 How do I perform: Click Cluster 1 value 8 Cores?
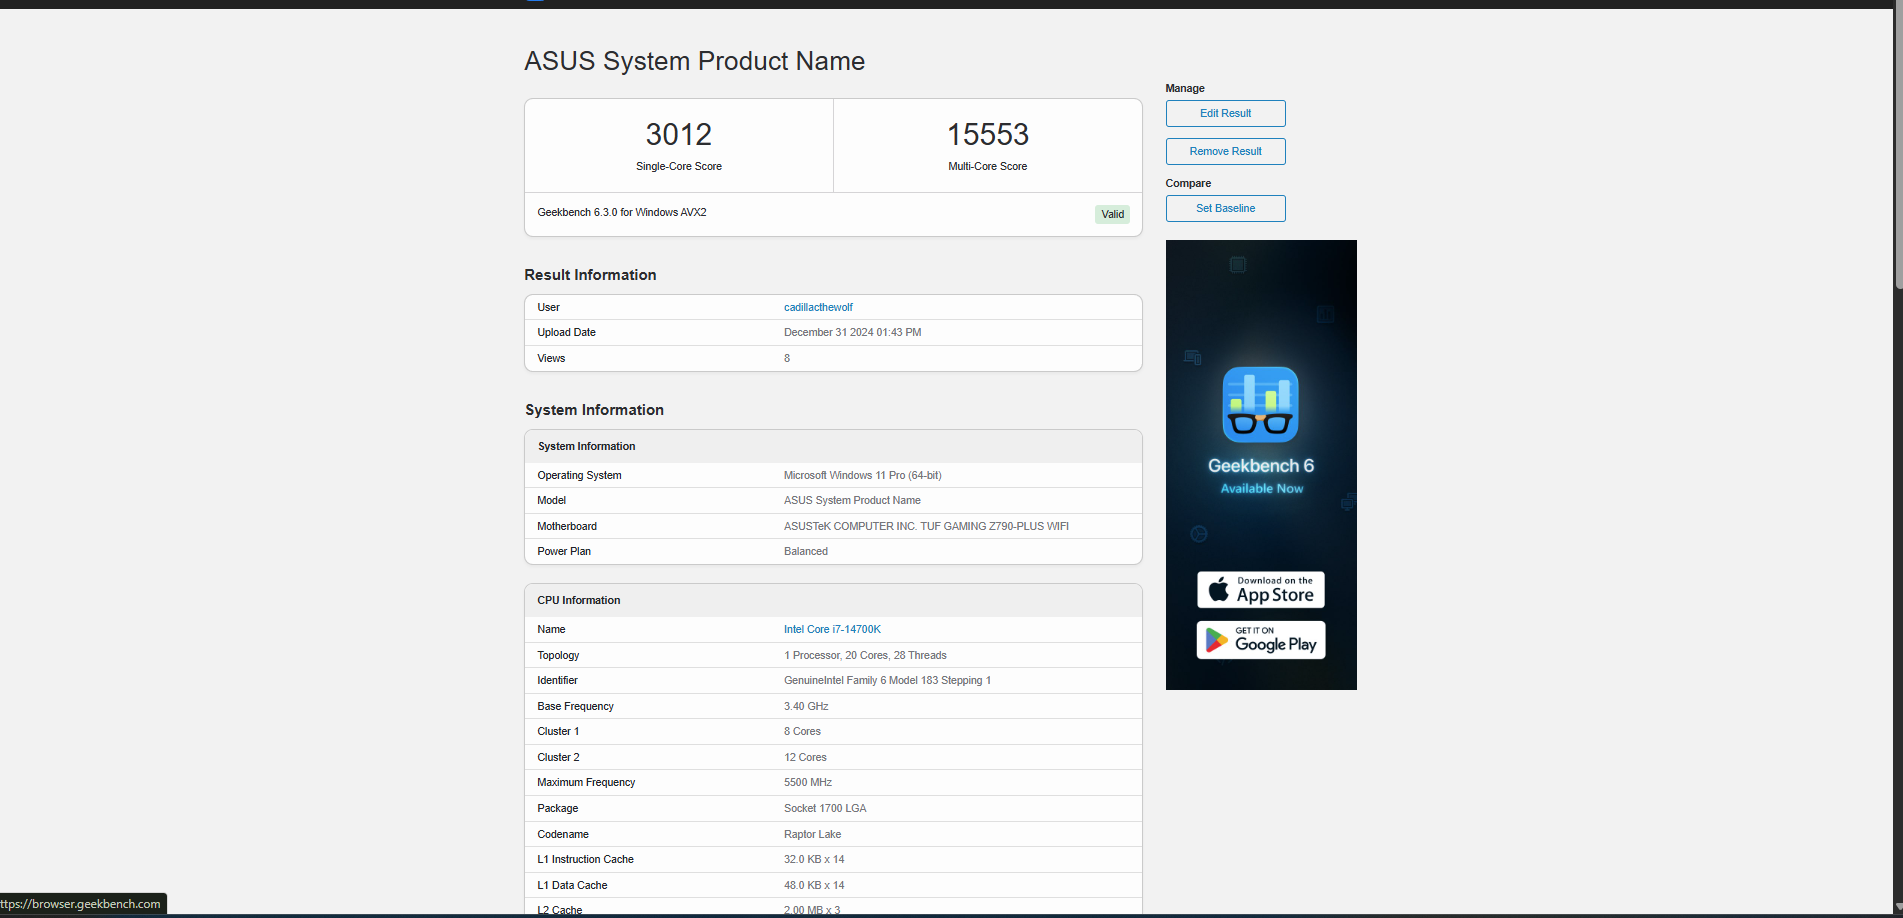pyautogui.click(x=802, y=731)
